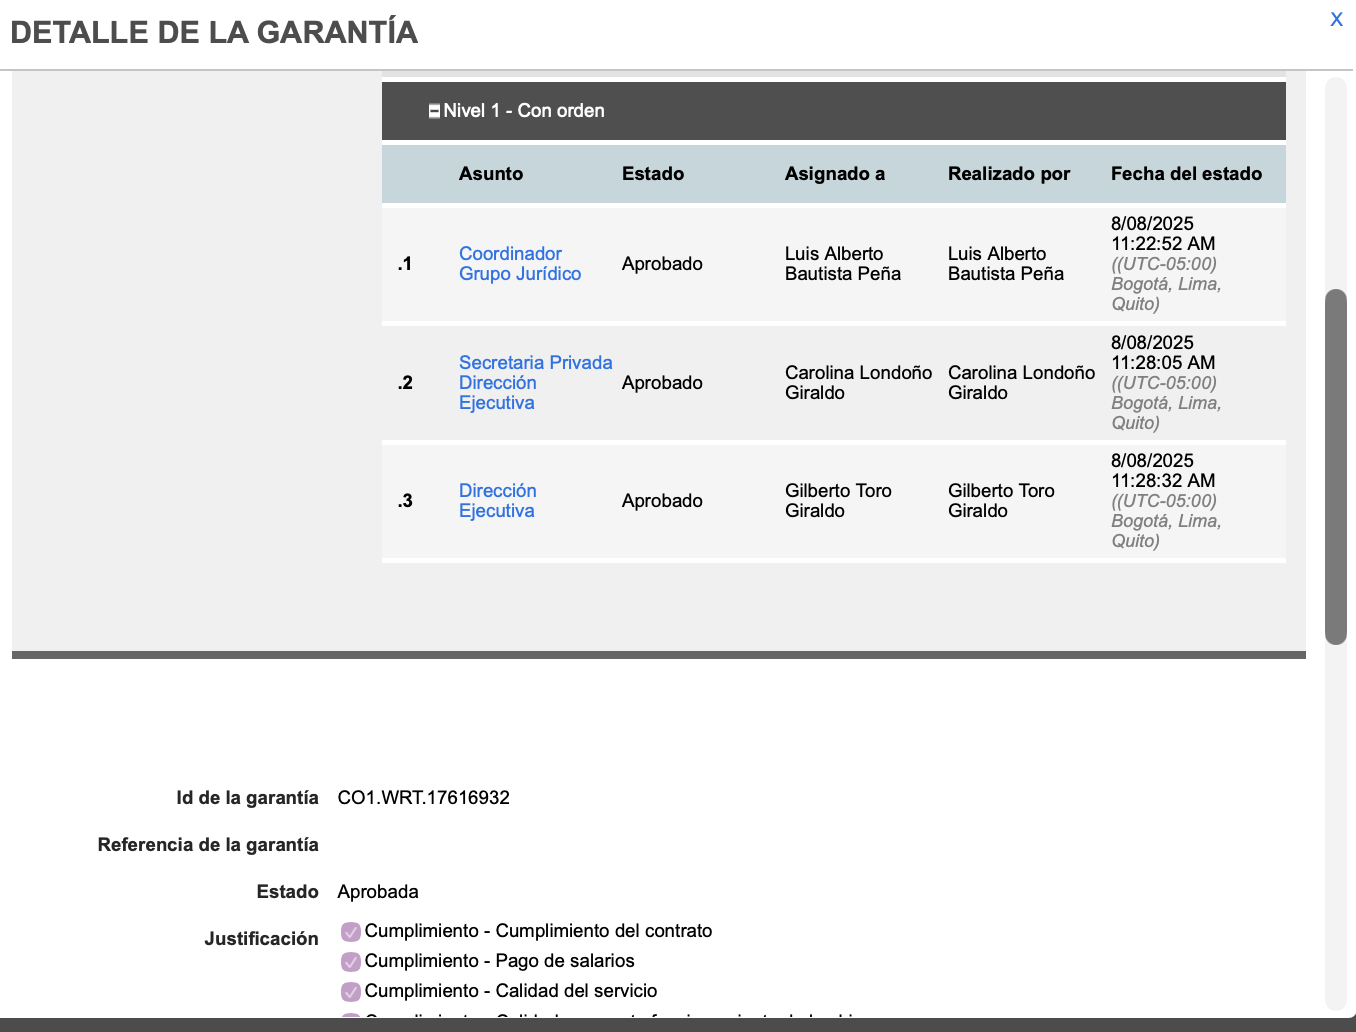Click Carolina Londoño Giraldo under Realizado por
Screen dimensions: 1356x1032
coord(1021,383)
